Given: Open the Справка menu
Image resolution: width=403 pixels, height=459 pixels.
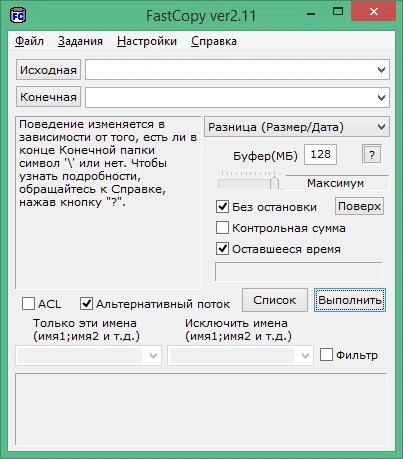Looking at the screenshot, I should tap(214, 41).
